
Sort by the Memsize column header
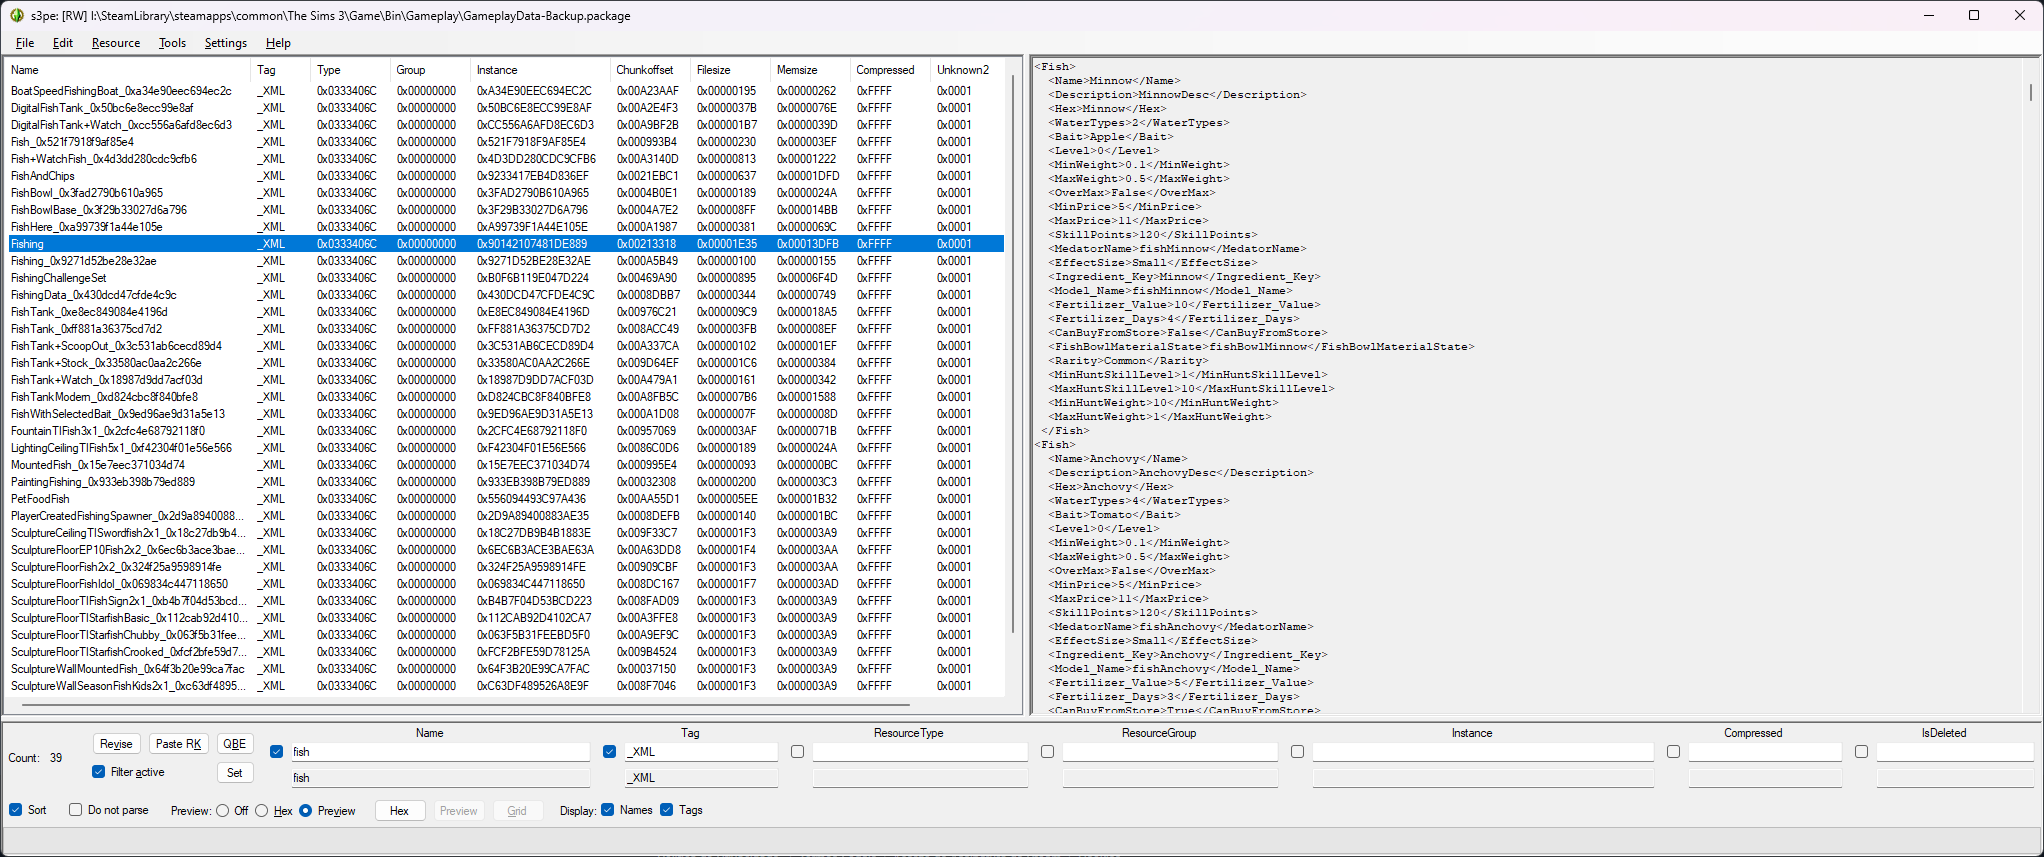[811, 70]
